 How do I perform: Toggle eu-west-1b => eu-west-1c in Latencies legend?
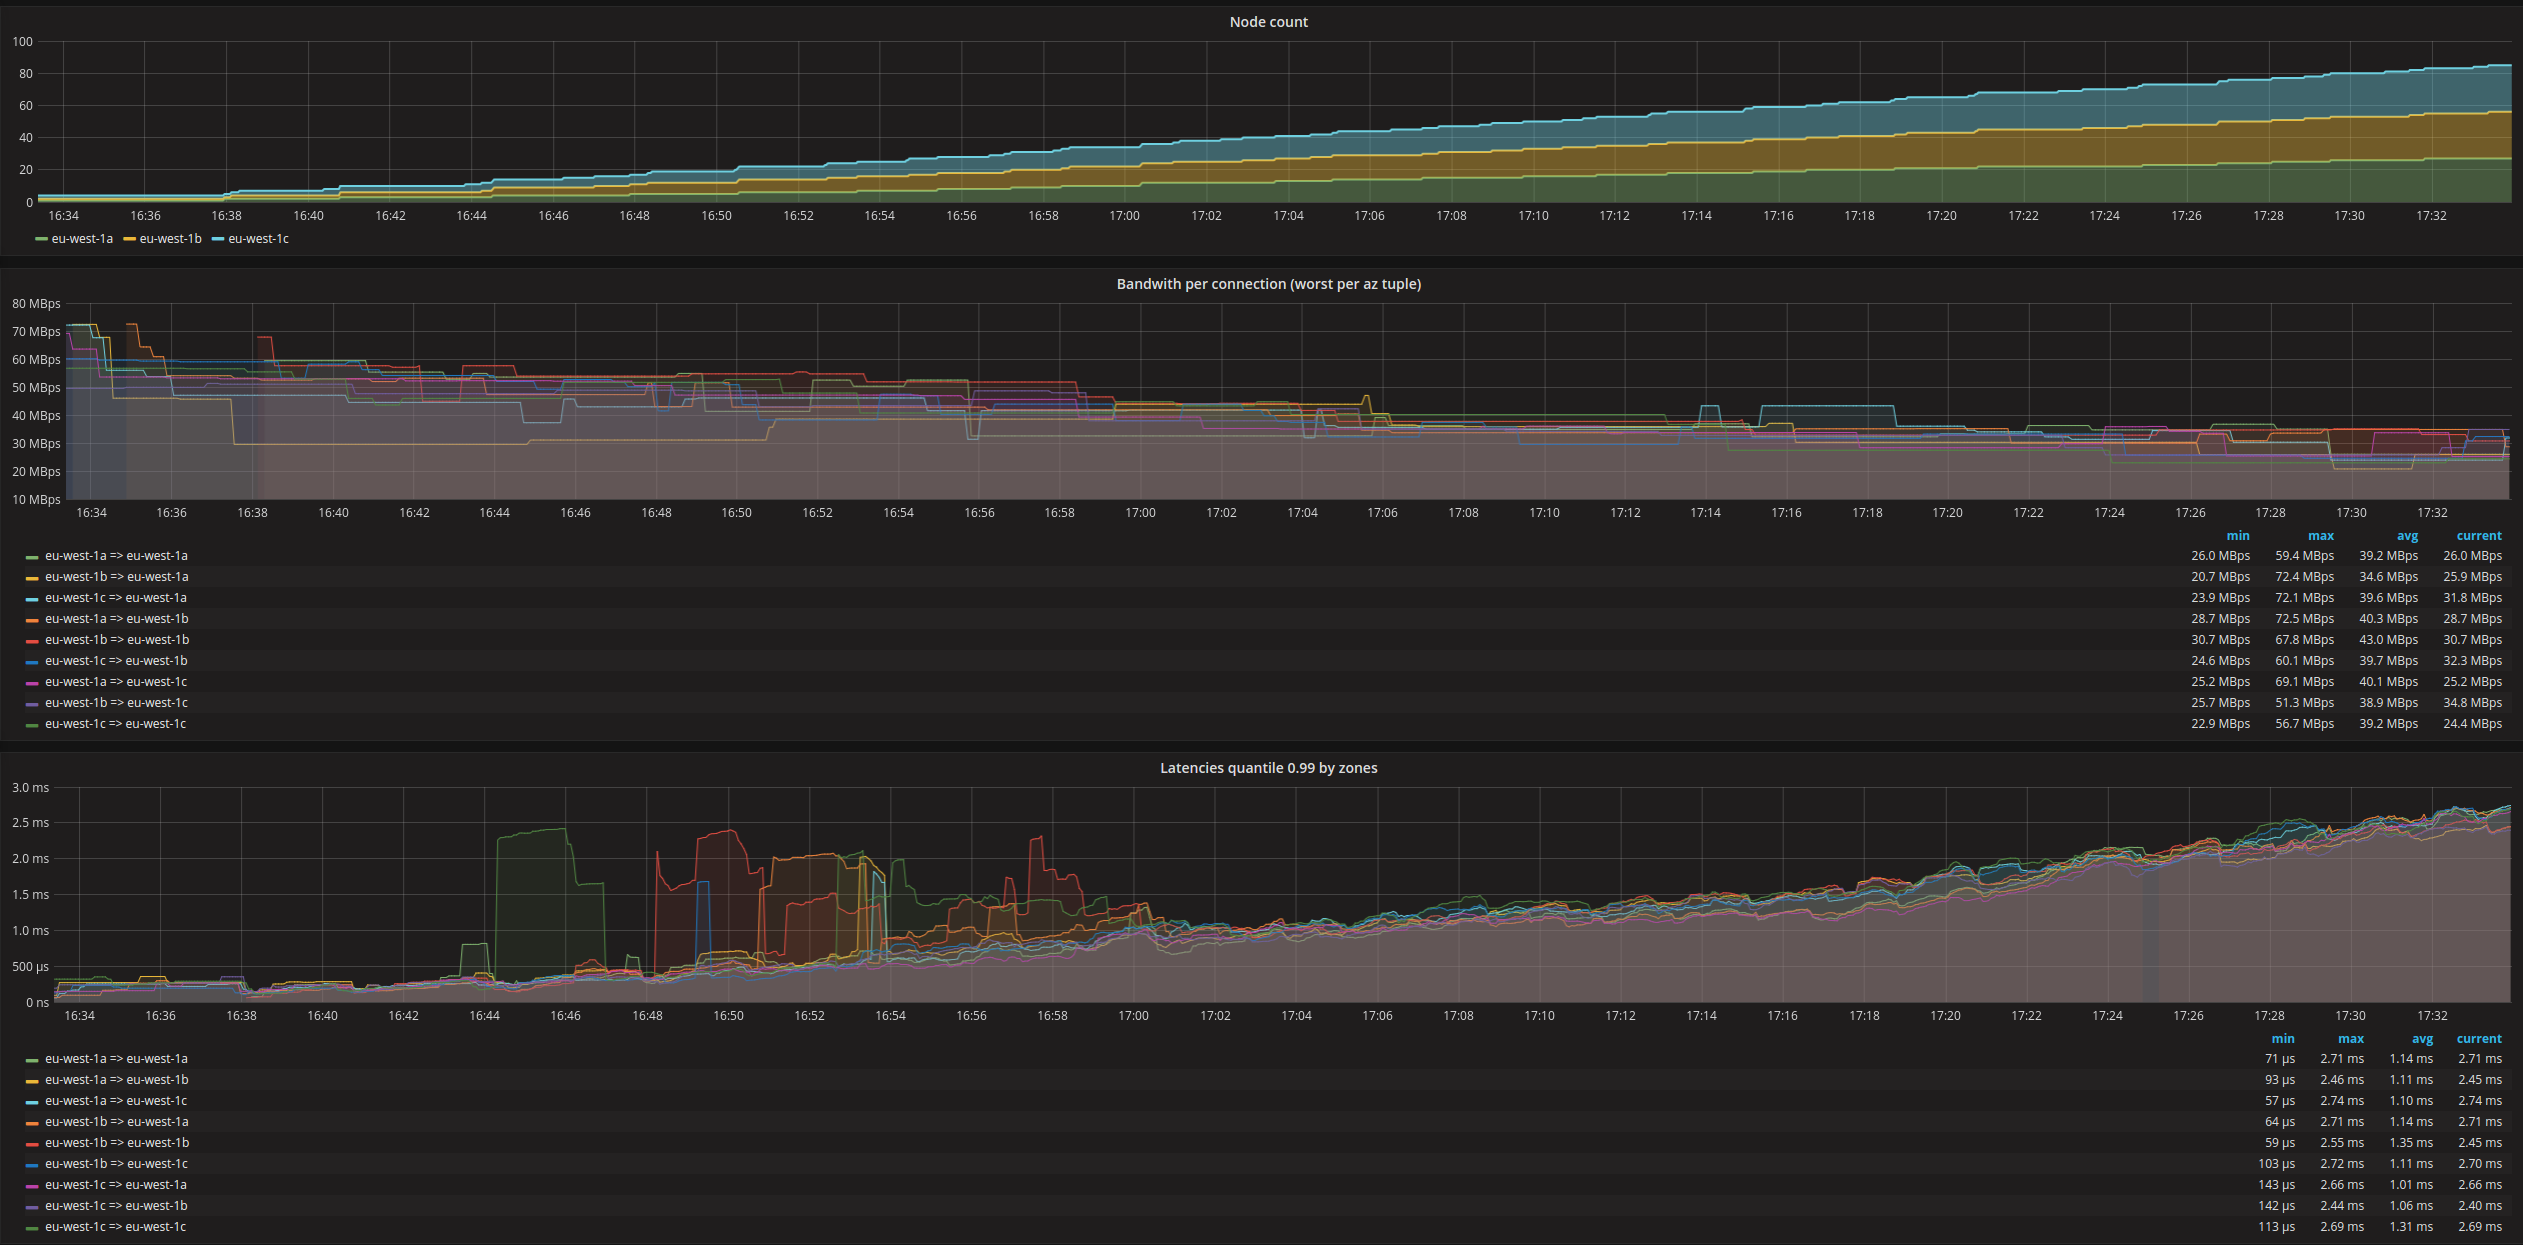[x=116, y=1164]
